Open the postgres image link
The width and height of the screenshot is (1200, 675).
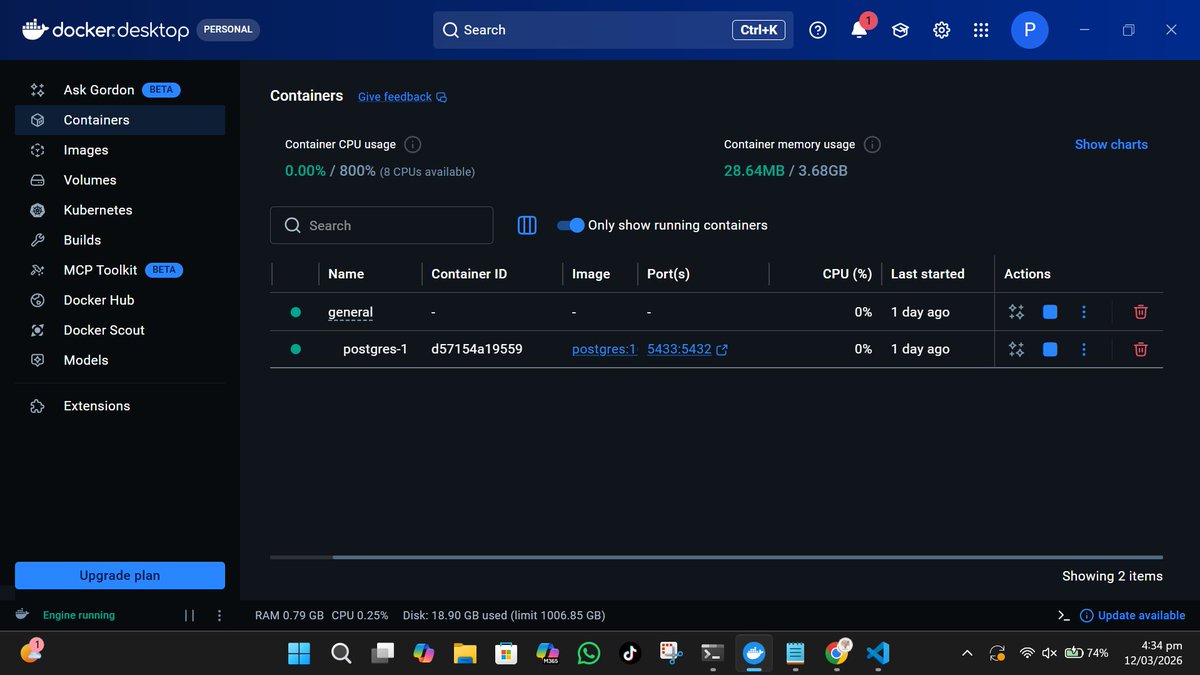(x=604, y=349)
